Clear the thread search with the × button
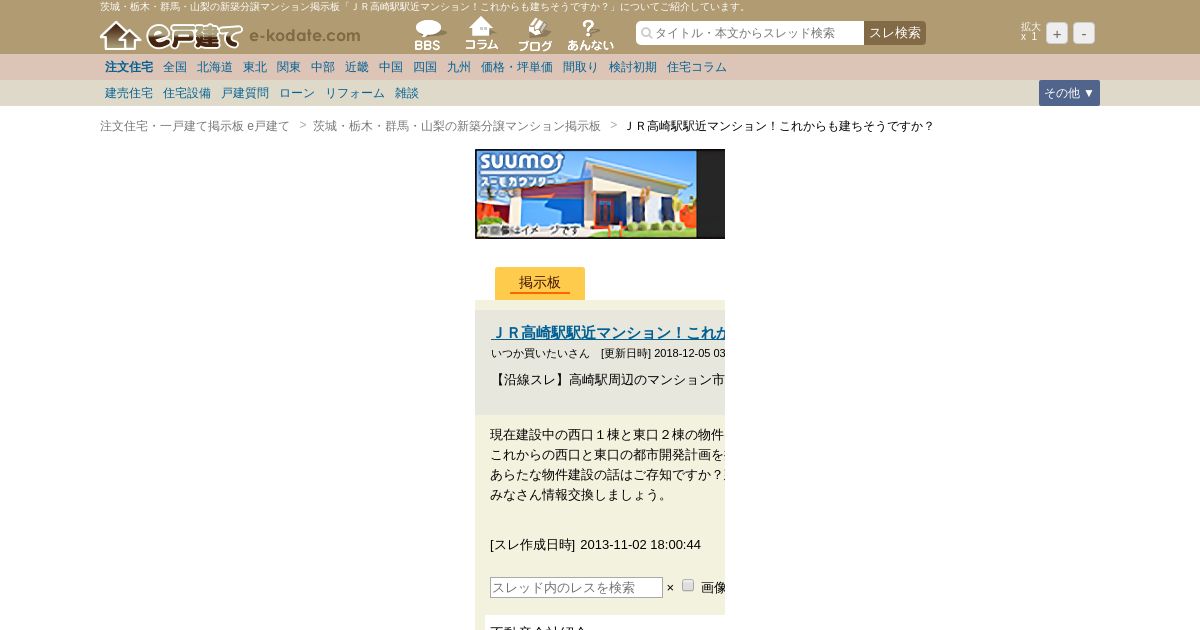This screenshot has height=630, width=1200. (x=670, y=588)
